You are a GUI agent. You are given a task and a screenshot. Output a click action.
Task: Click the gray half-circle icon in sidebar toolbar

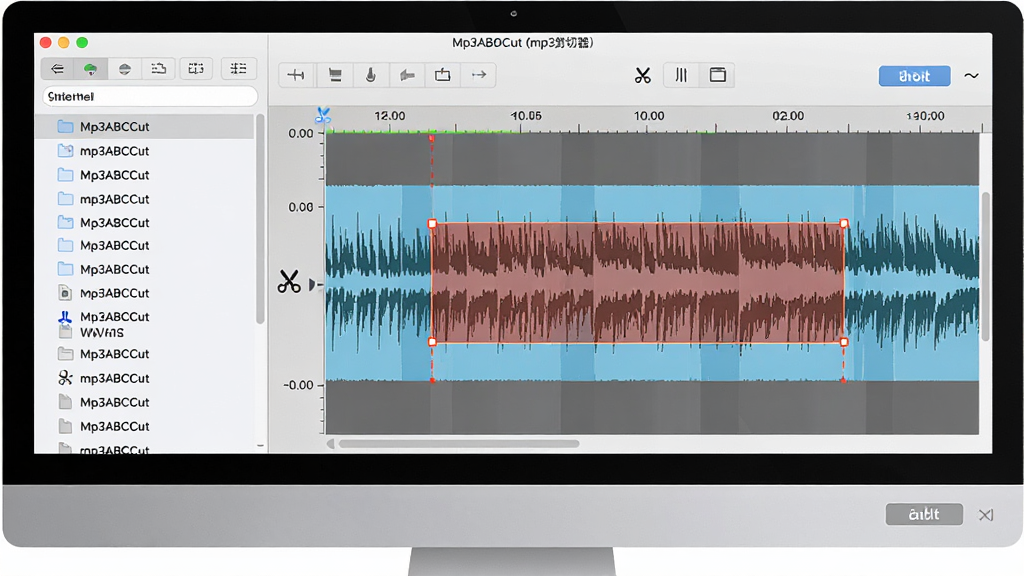click(x=125, y=69)
